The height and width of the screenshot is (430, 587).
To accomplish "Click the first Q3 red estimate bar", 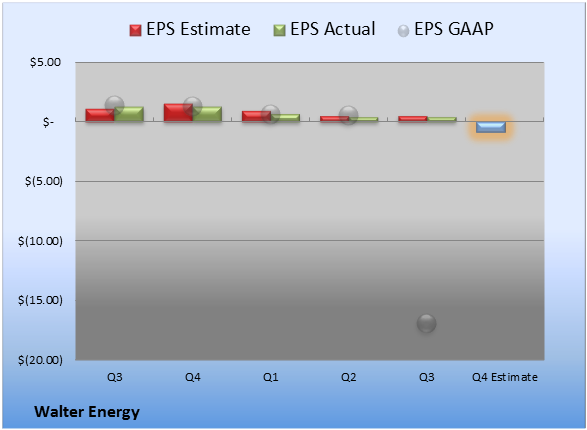I will tap(100, 115).
